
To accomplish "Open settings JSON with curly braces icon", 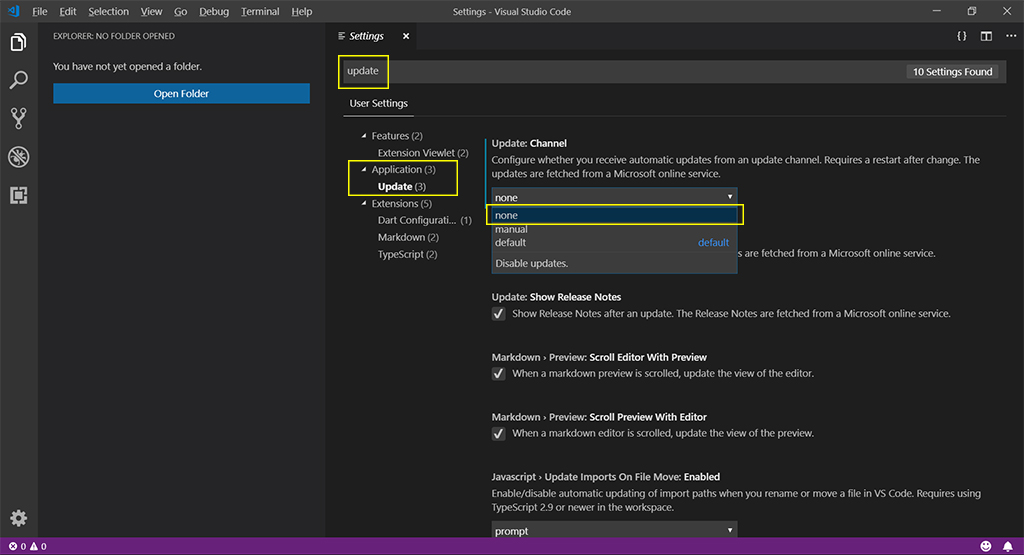I will pos(961,36).
